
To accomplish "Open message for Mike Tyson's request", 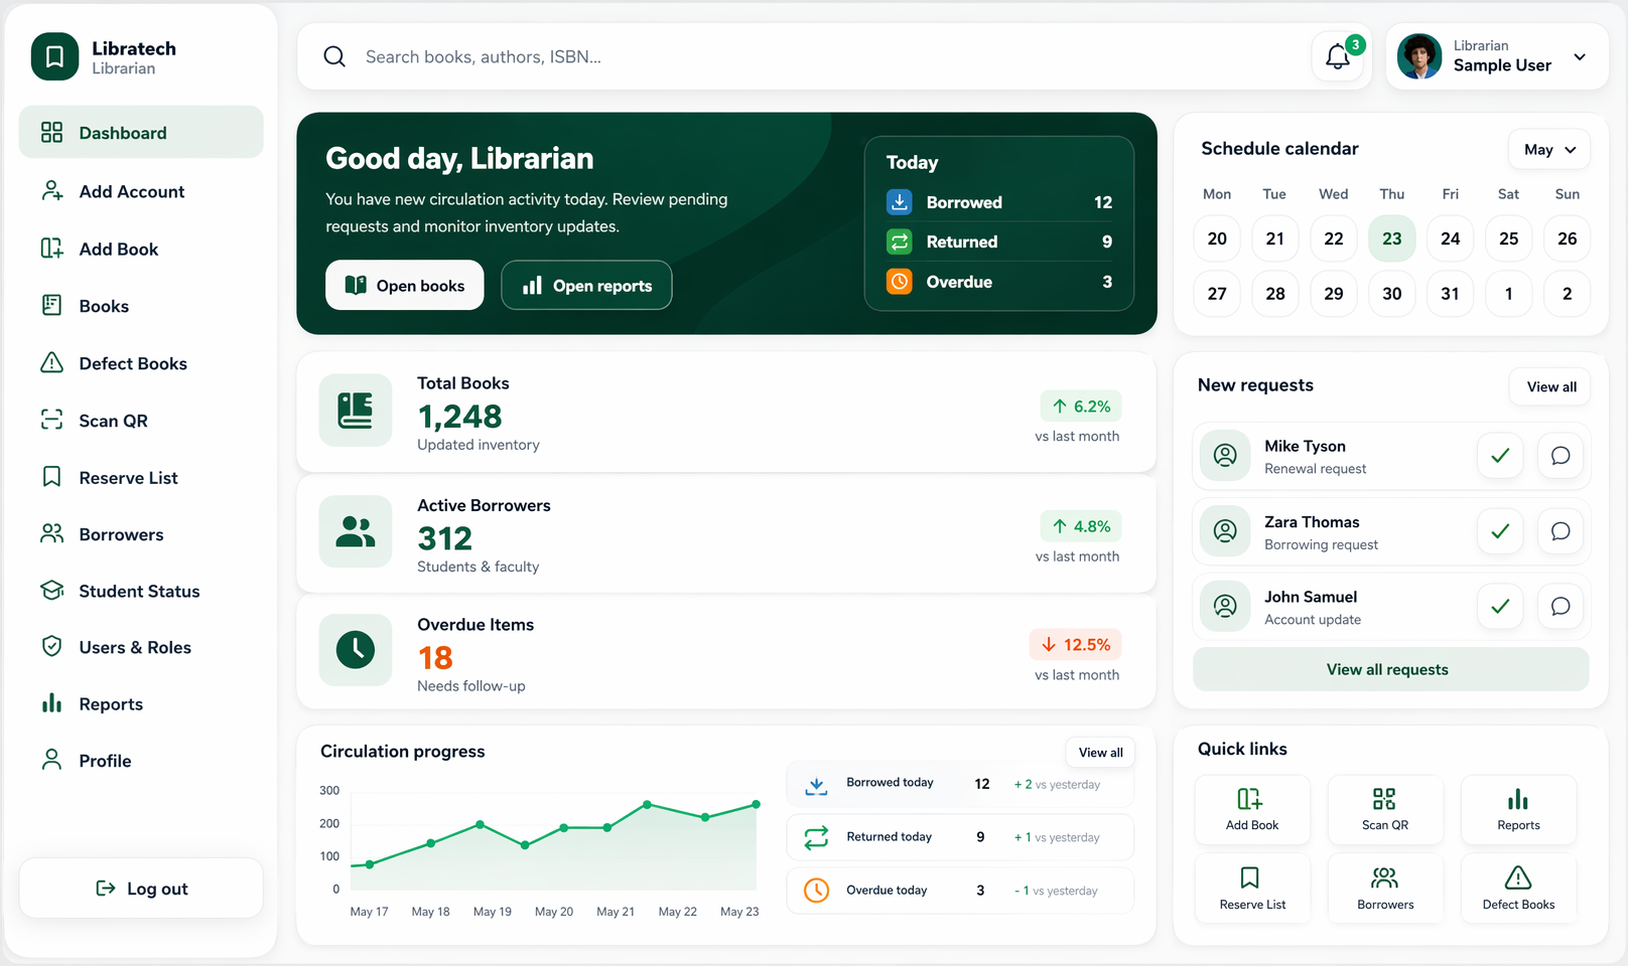I will tap(1560, 456).
